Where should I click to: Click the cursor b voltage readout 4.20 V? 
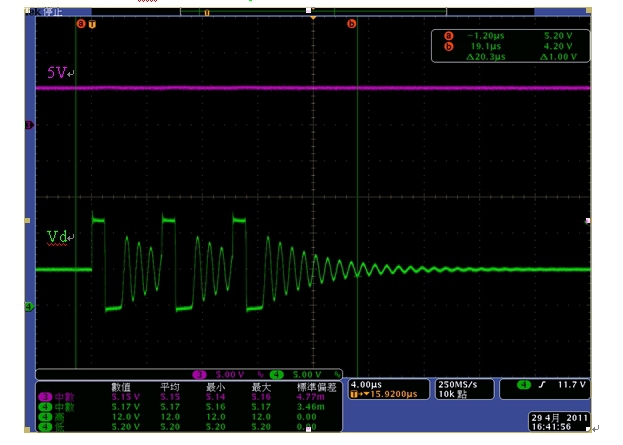tap(558, 46)
